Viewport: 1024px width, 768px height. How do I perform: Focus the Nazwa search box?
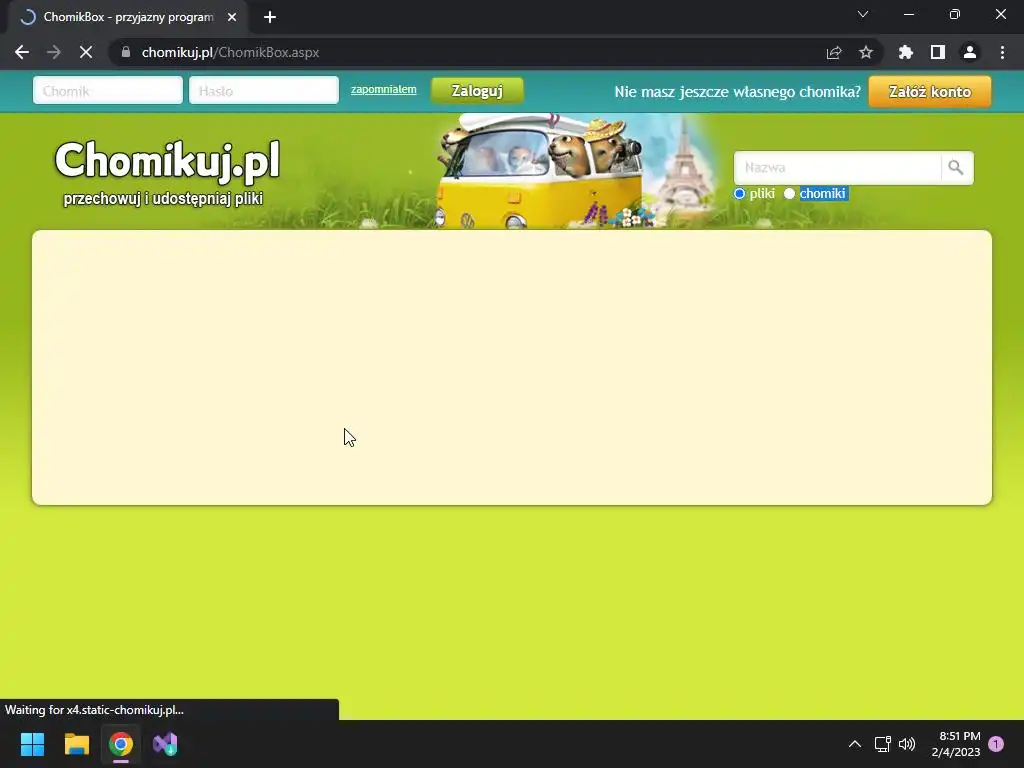point(837,168)
